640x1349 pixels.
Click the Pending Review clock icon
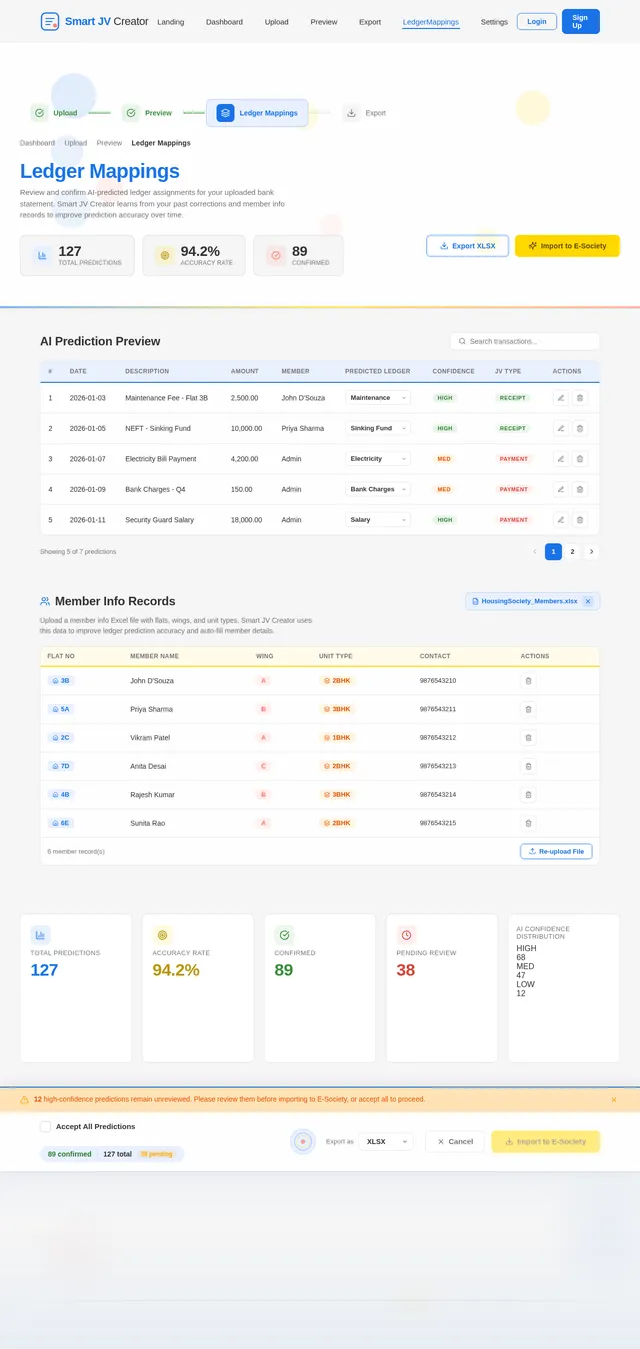click(406, 935)
